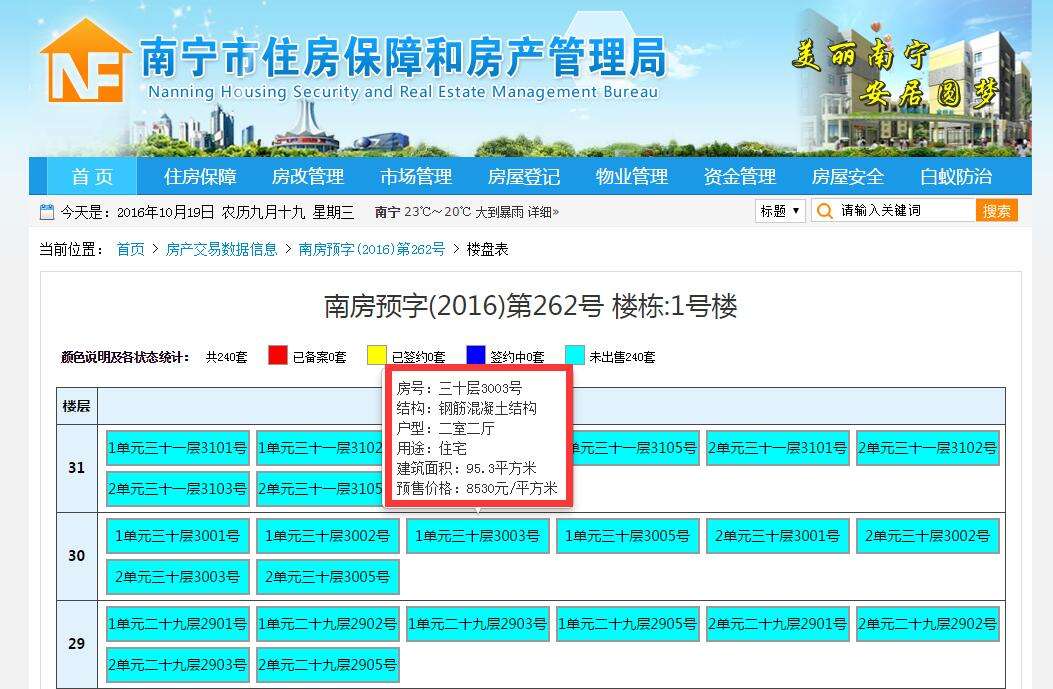Select unit 2单元三十一层3101号
Screen dimensions: 1053x689
tap(778, 448)
